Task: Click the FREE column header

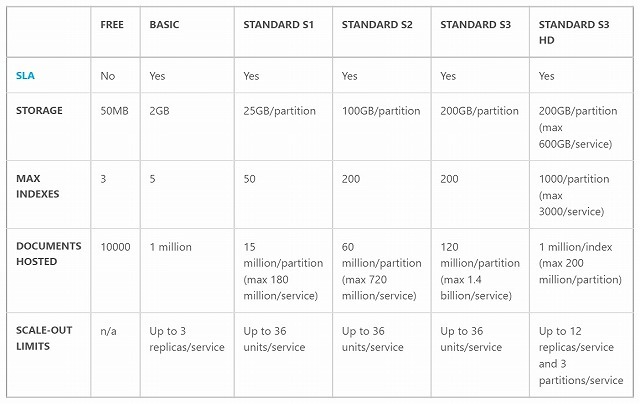Action: click(112, 24)
